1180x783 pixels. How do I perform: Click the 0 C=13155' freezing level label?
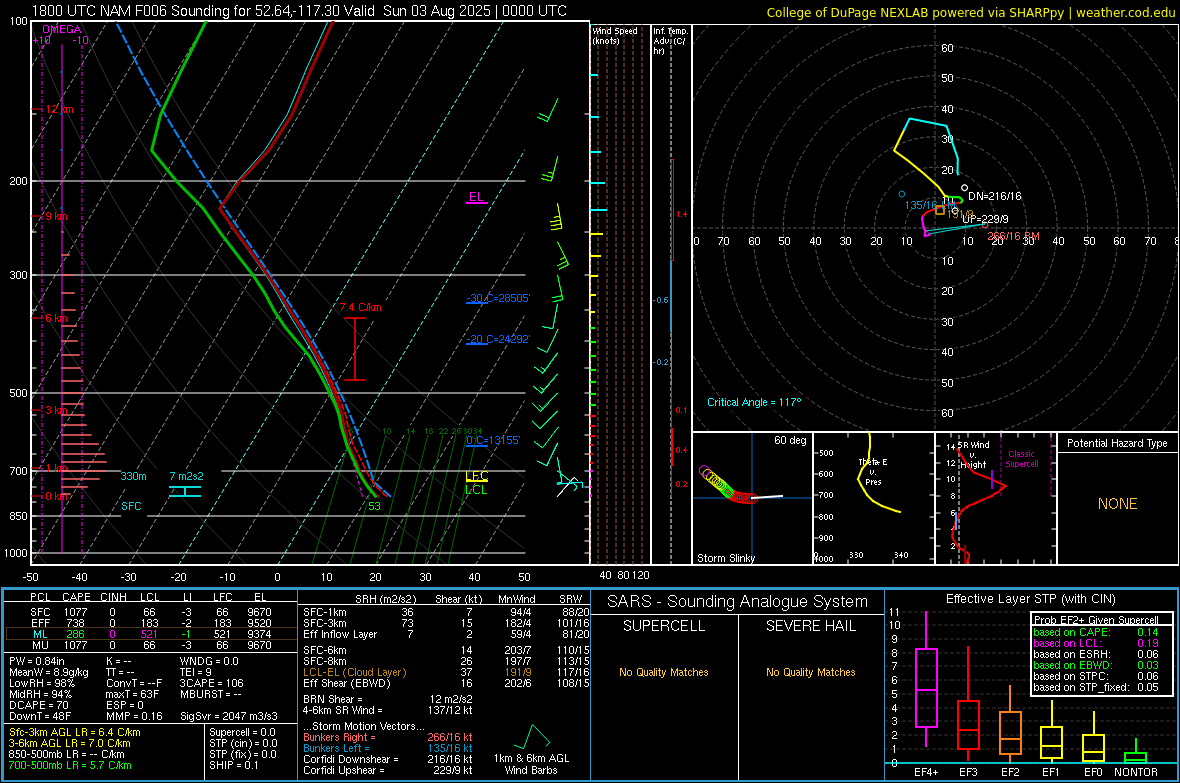point(493,440)
